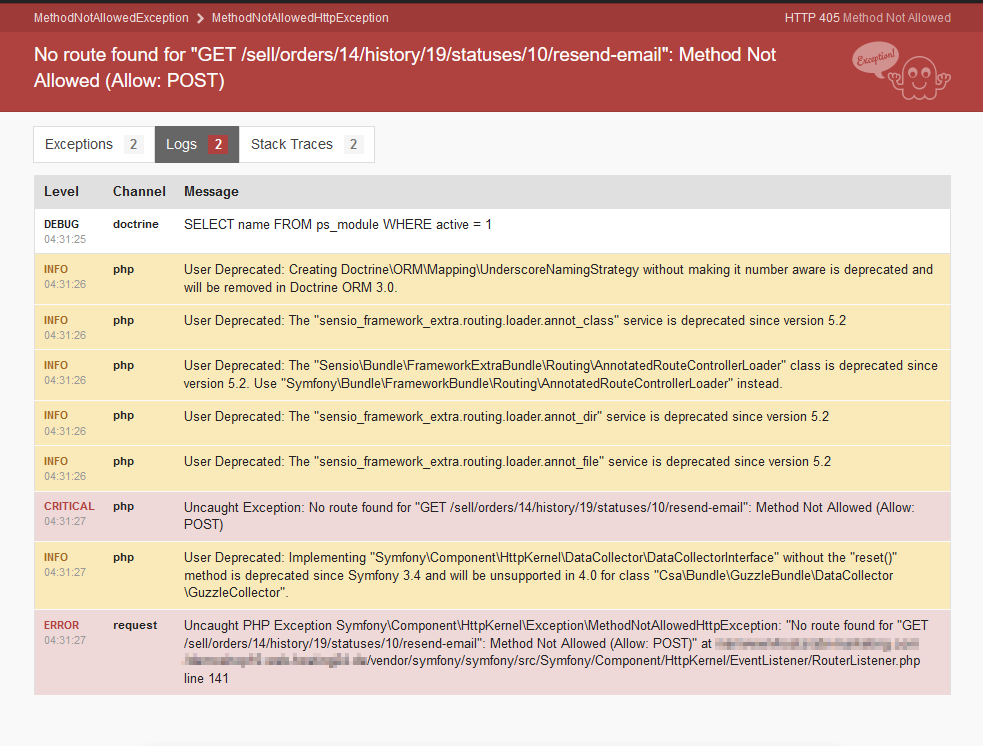Click the UnderscoreNamingStrategy deprecation message
Image resolution: width=983 pixels, height=746 pixels.
tap(559, 278)
